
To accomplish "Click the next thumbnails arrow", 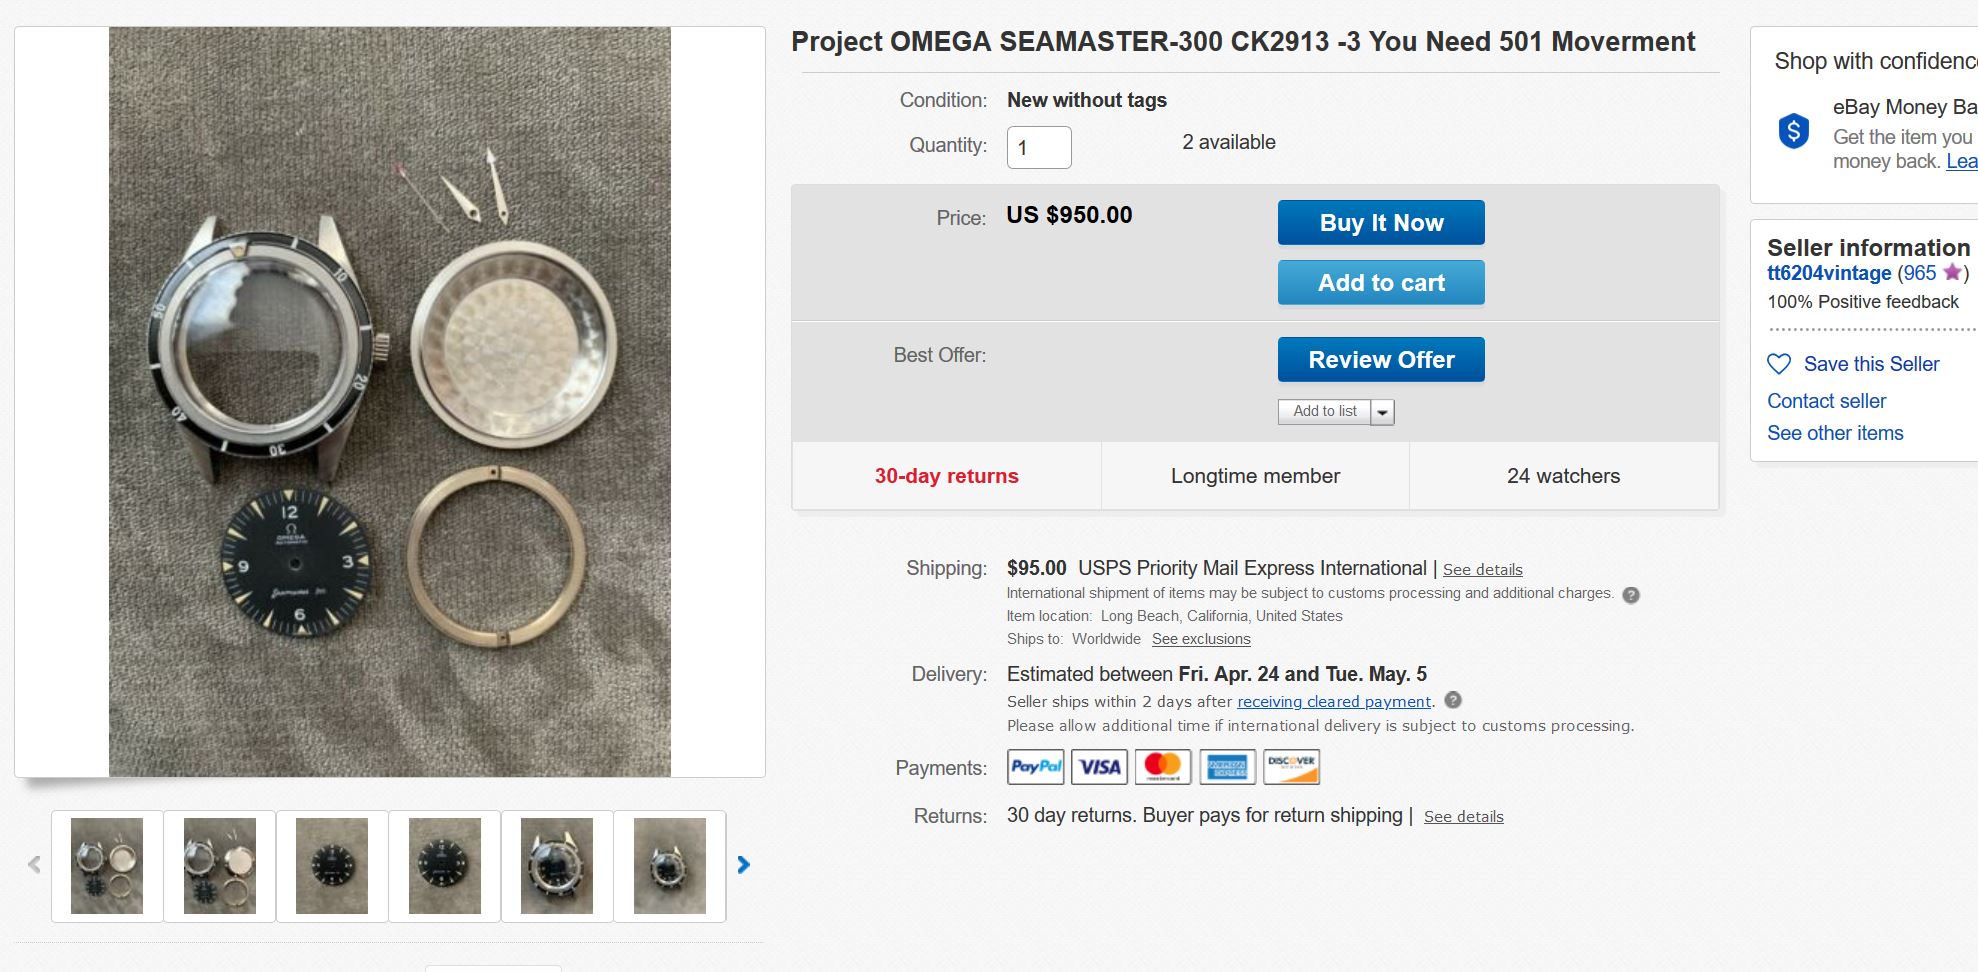I will (743, 865).
